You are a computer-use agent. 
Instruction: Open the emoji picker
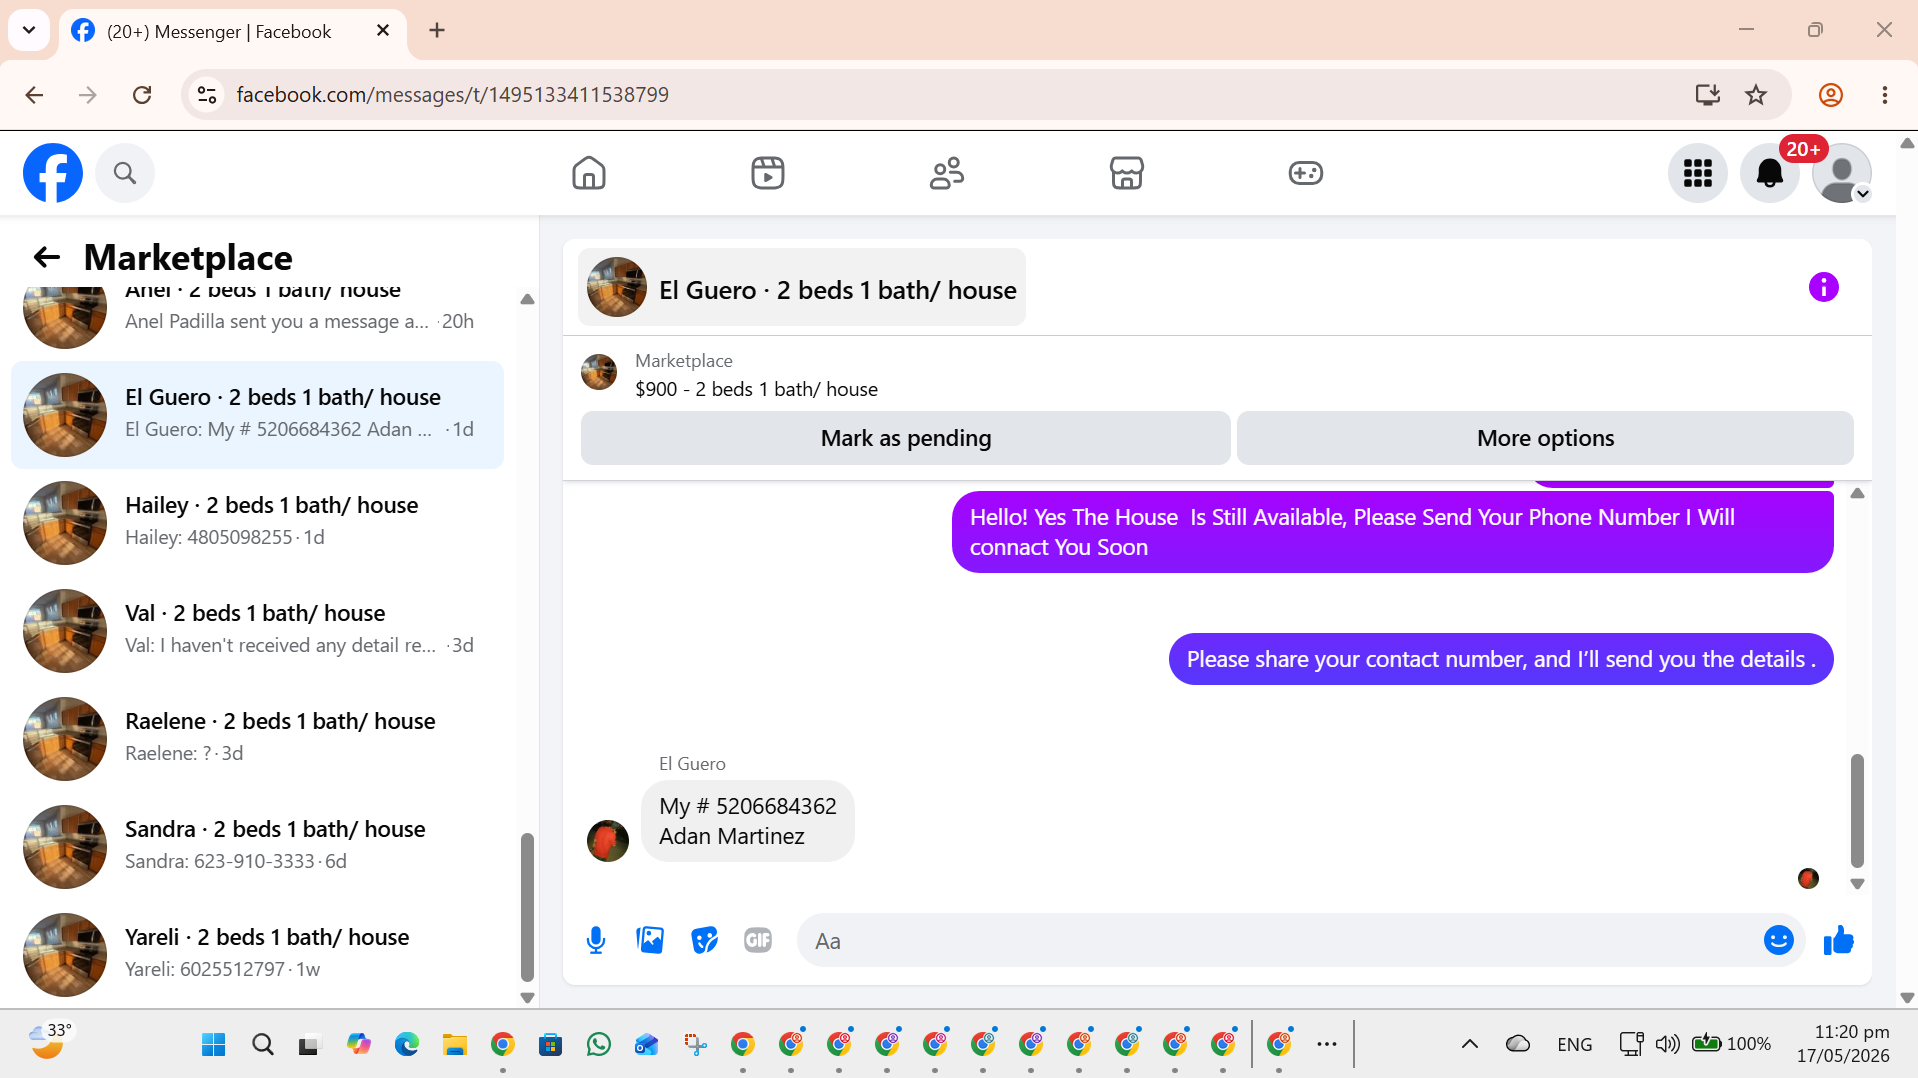[x=1779, y=940]
